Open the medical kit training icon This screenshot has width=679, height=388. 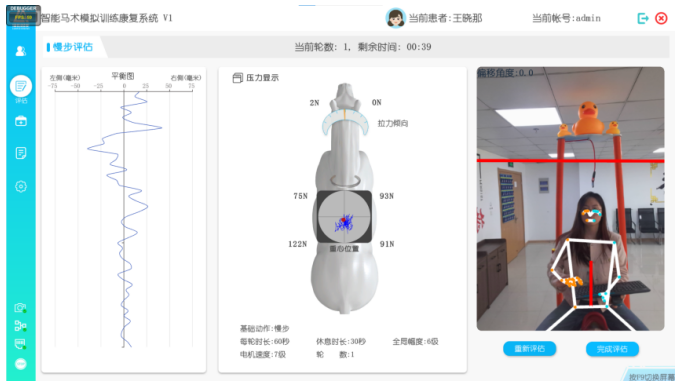point(21,121)
